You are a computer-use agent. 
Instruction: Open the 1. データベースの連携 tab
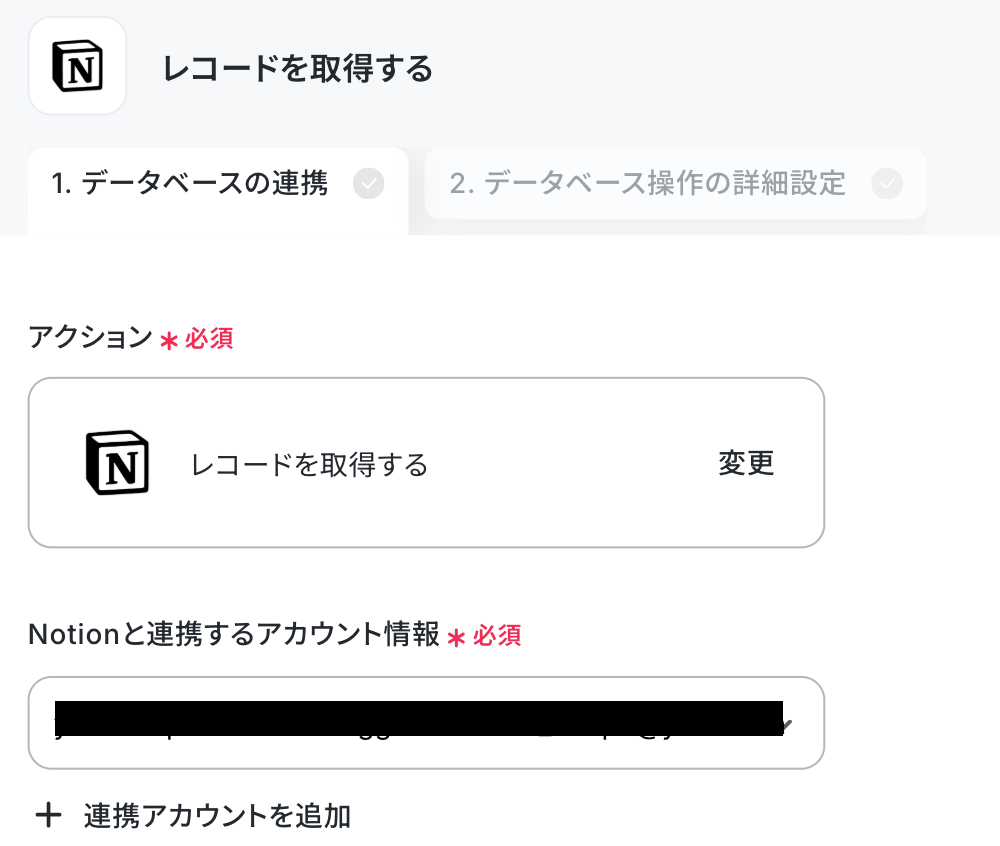[x=218, y=184]
